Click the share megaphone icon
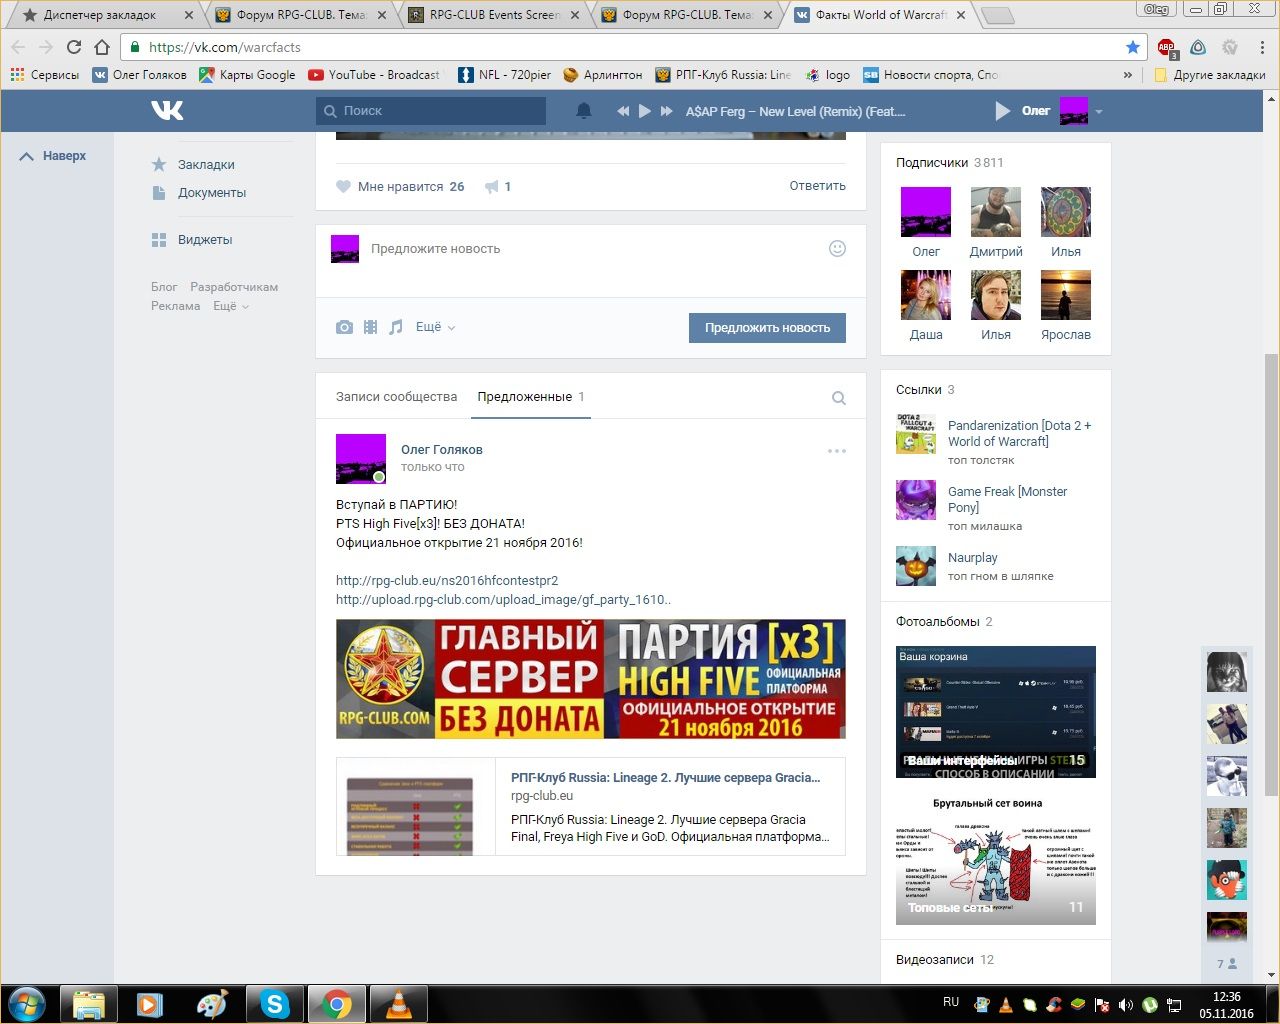Image resolution: width=1280 pixels, height=1024 pixels. (492, 187)
